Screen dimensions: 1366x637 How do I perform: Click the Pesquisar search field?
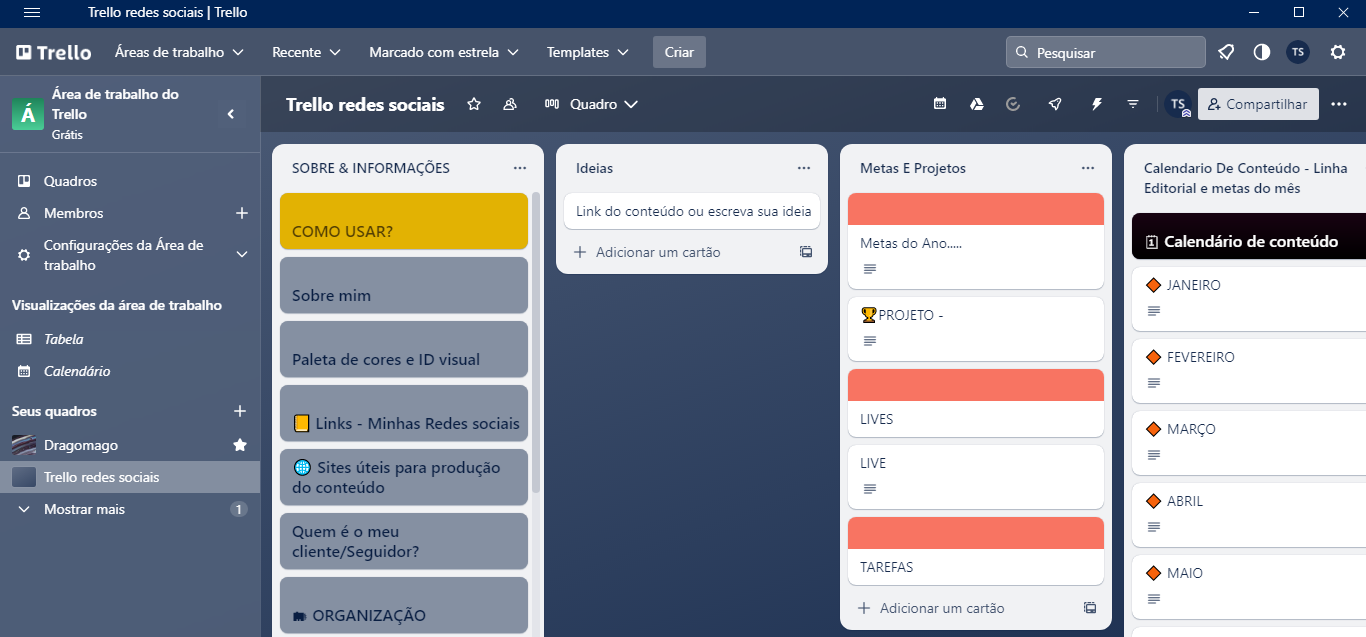click(x=1105, y=52)
